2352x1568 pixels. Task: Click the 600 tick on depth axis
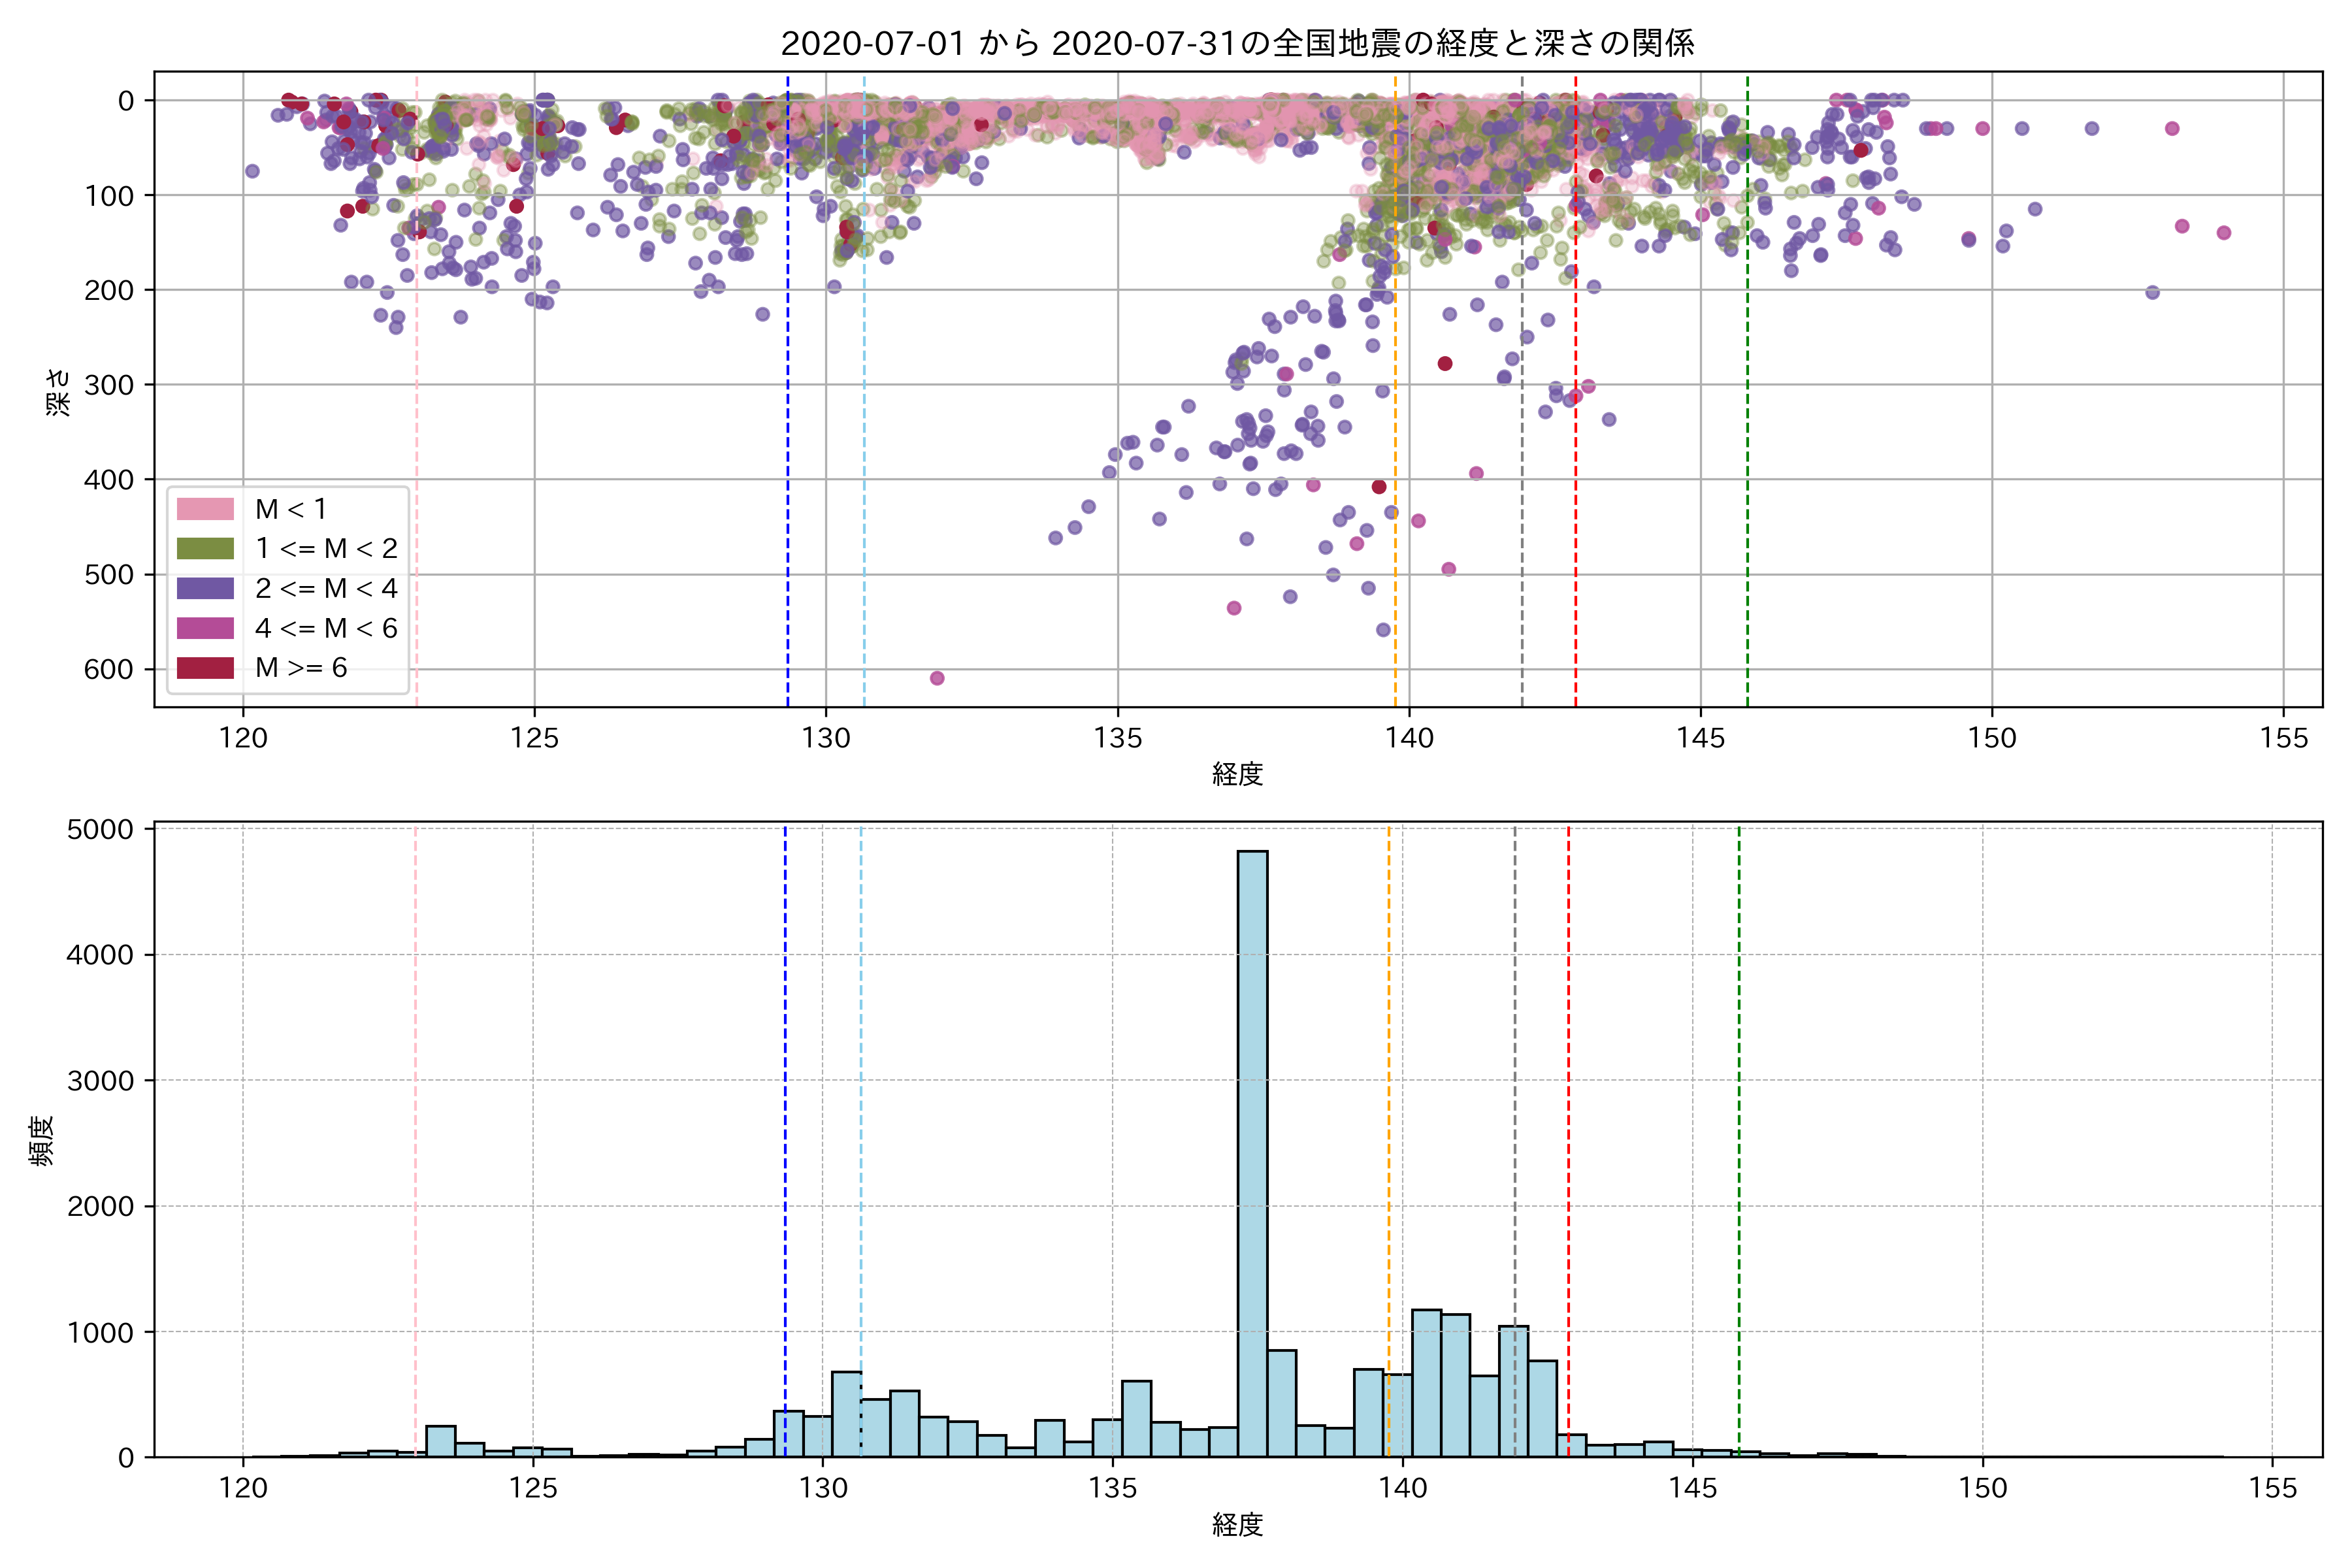coord(108,669)
